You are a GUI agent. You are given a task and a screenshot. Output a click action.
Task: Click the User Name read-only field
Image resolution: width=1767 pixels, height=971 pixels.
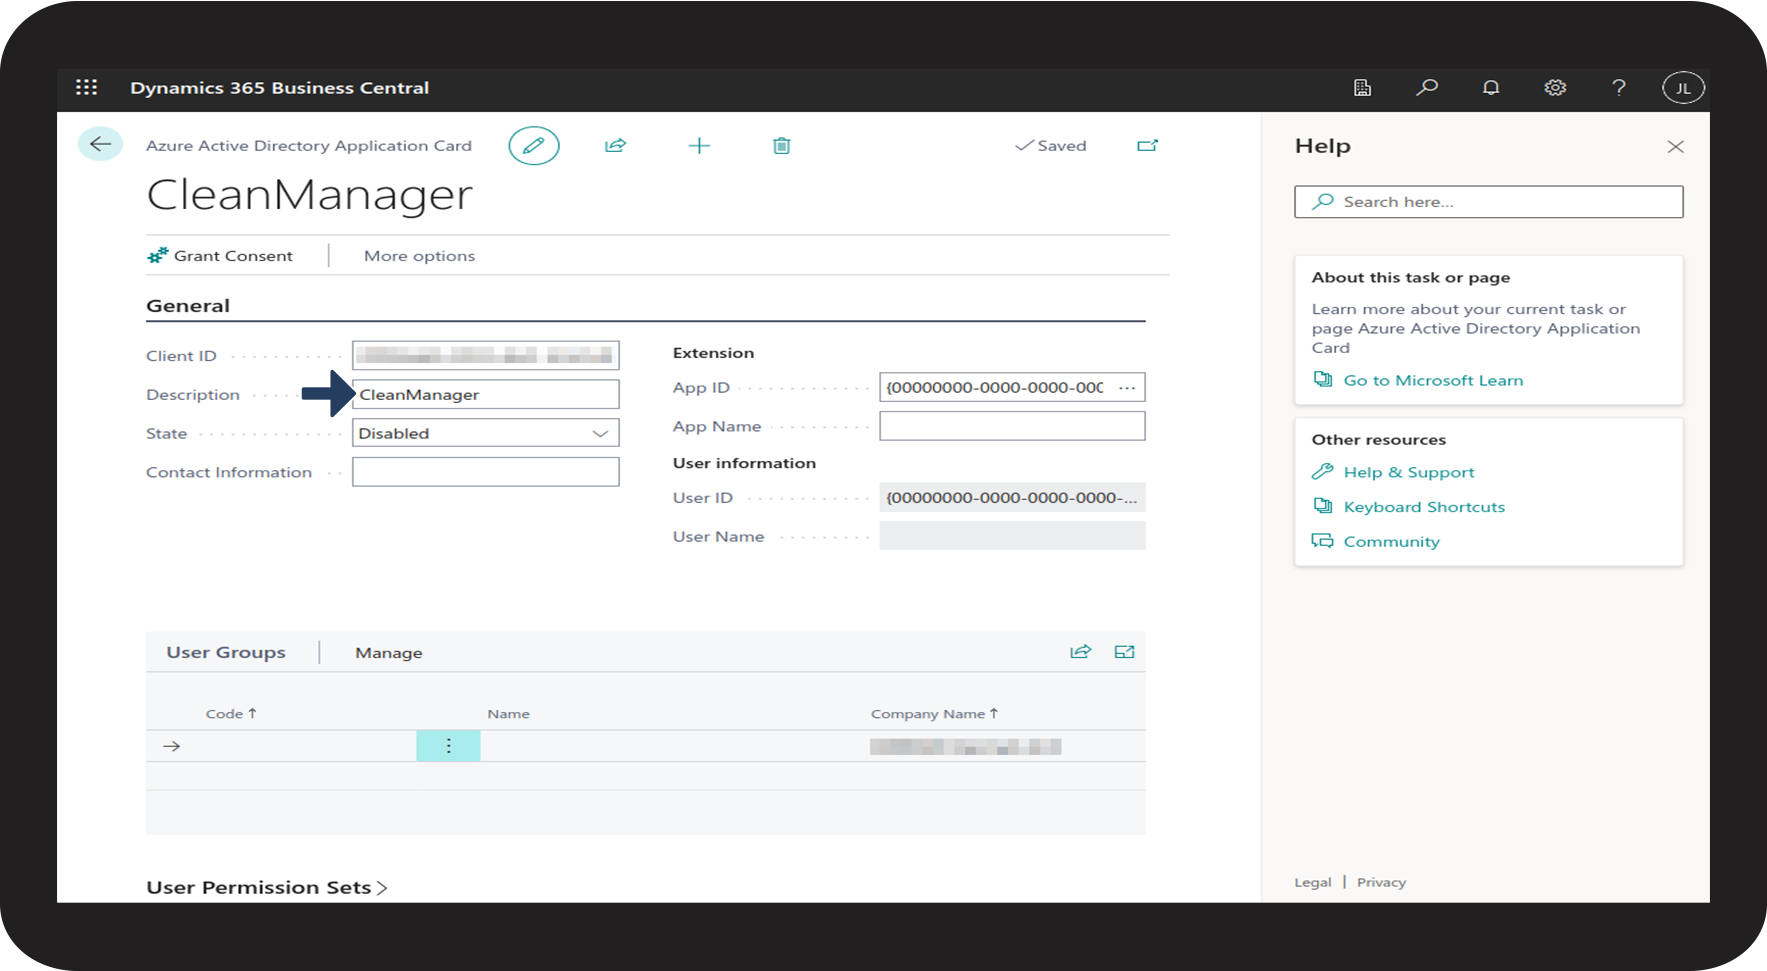click(1012, 536)
